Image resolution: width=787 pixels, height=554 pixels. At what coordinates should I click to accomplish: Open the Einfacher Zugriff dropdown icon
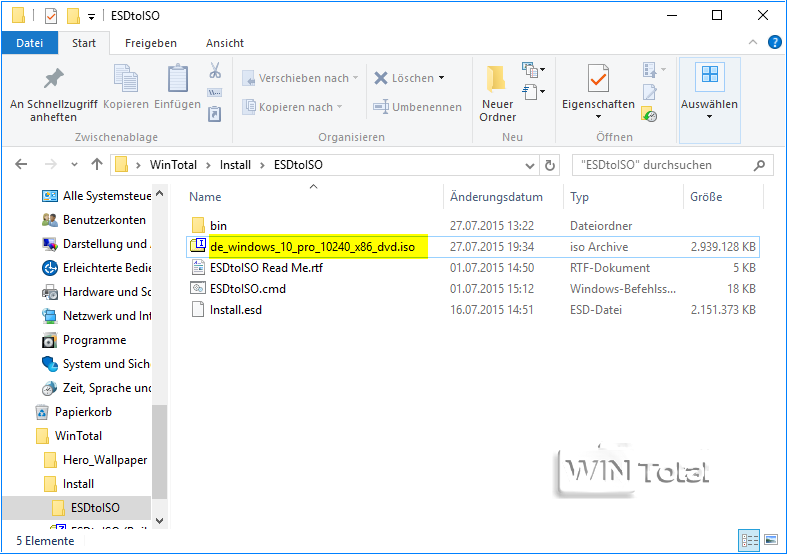click(534, 92)
